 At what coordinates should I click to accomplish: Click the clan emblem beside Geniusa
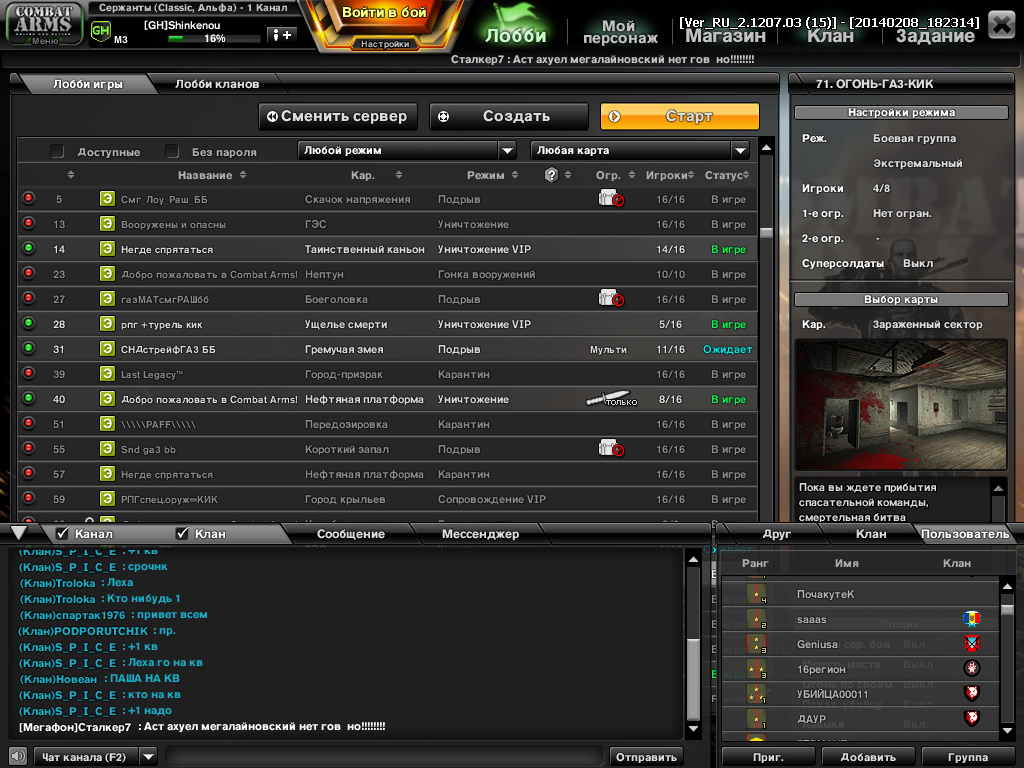tap(972, 644)
